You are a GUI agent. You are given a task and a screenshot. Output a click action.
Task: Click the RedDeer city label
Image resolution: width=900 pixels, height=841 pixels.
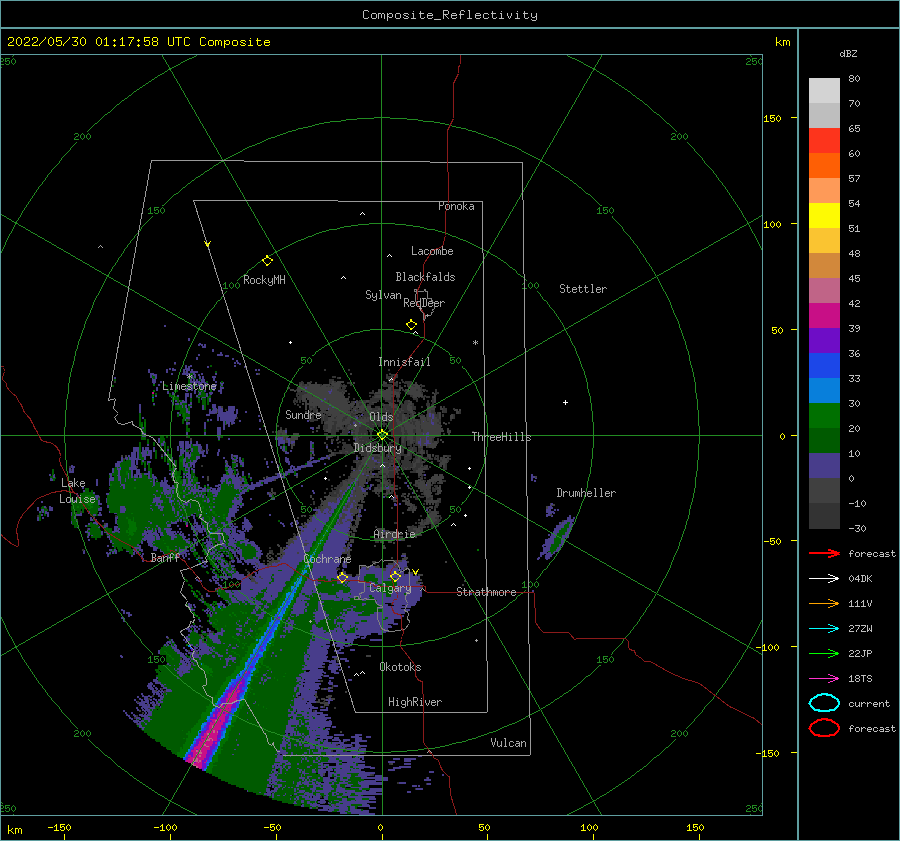[x=424, y=303]
